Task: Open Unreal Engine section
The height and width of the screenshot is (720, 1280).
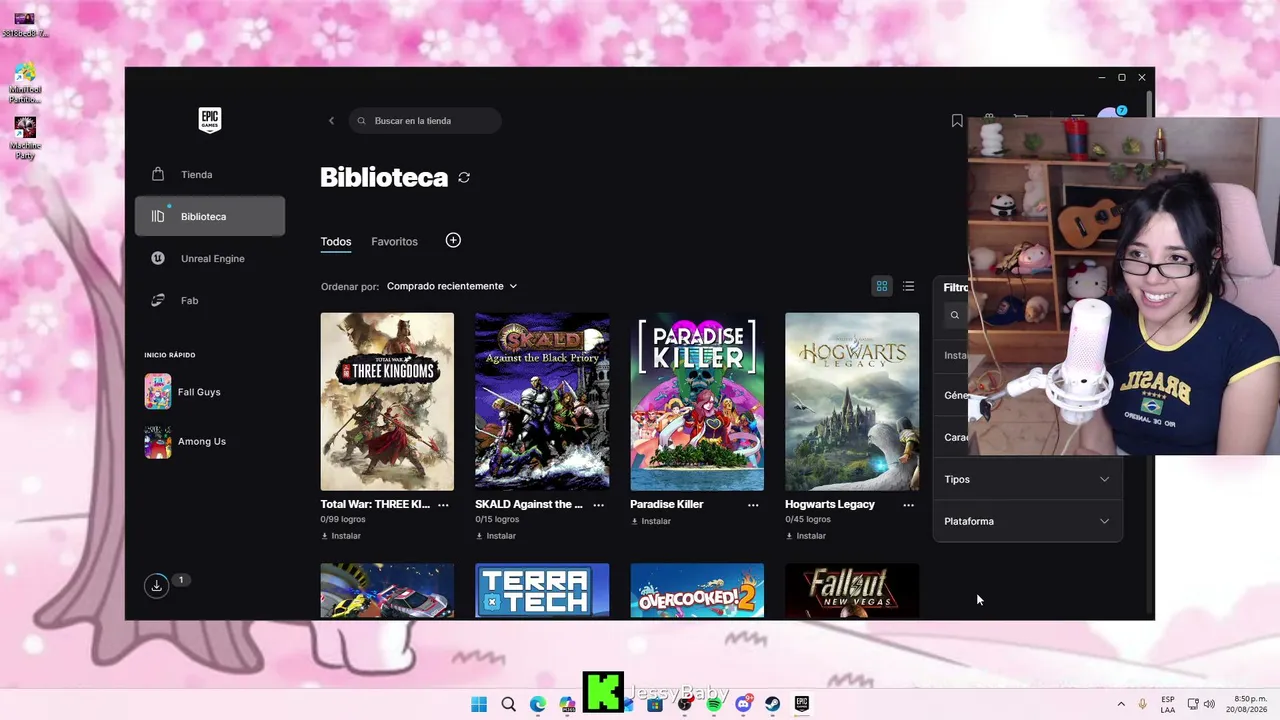Action: [x=210, y=258]
